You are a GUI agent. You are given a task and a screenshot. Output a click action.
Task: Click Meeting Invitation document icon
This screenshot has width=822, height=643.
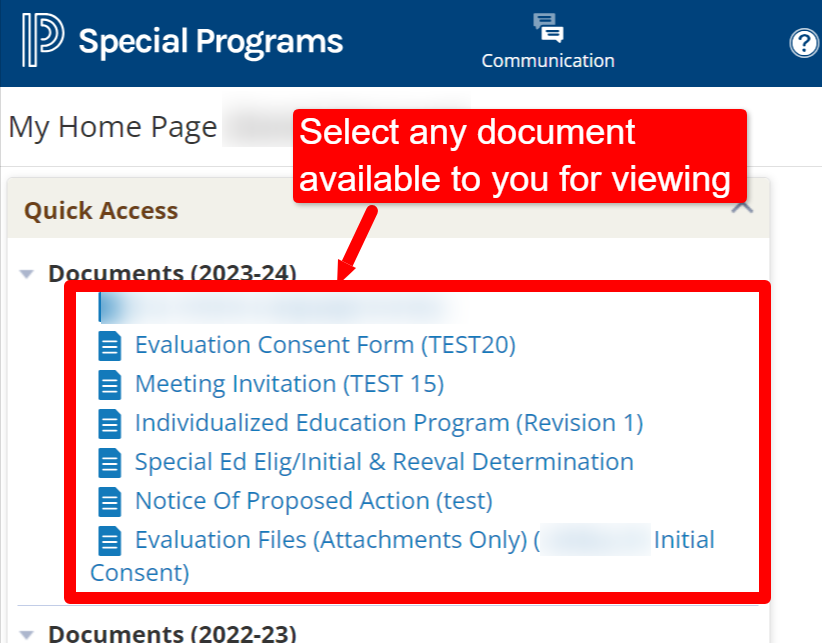109,385
